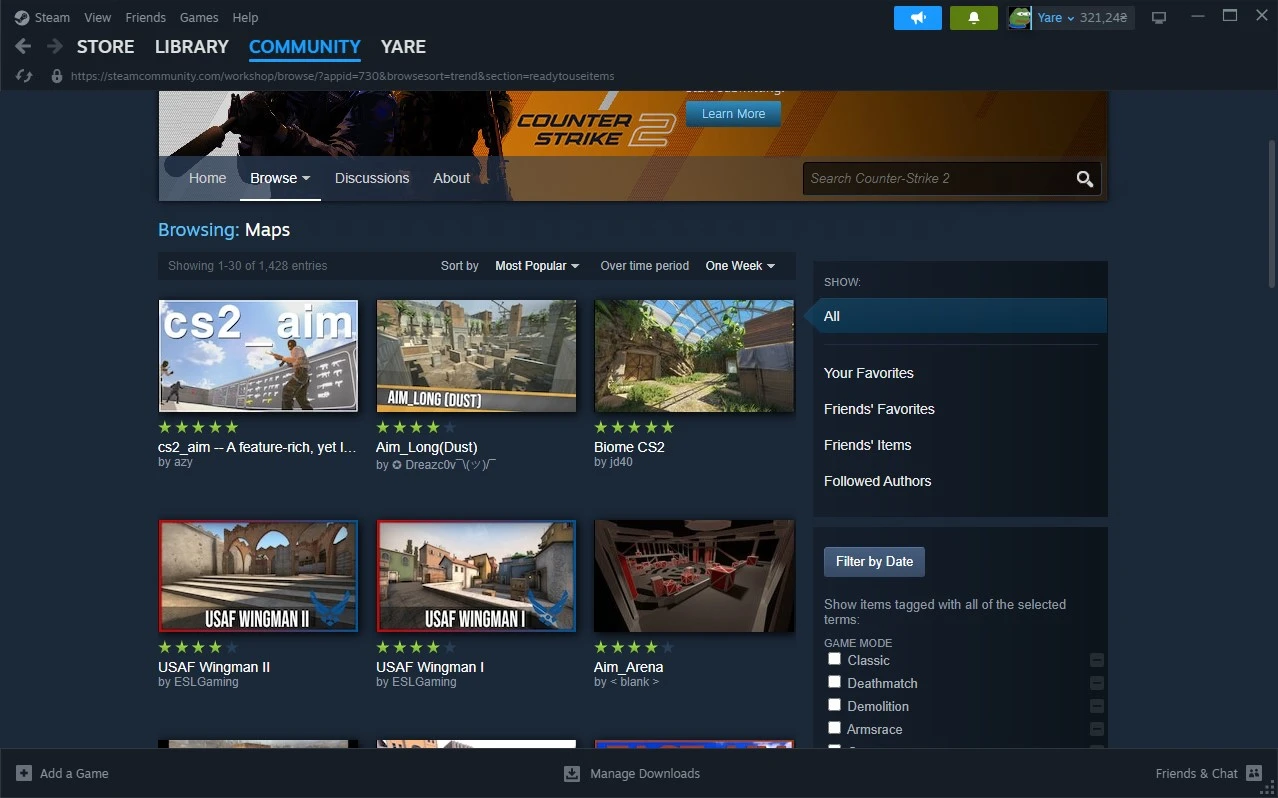The width and height of the screenshot is (1278, 798).
Task: Enable the Classic game mode checkbox
Action: click(x=834, y=659)
